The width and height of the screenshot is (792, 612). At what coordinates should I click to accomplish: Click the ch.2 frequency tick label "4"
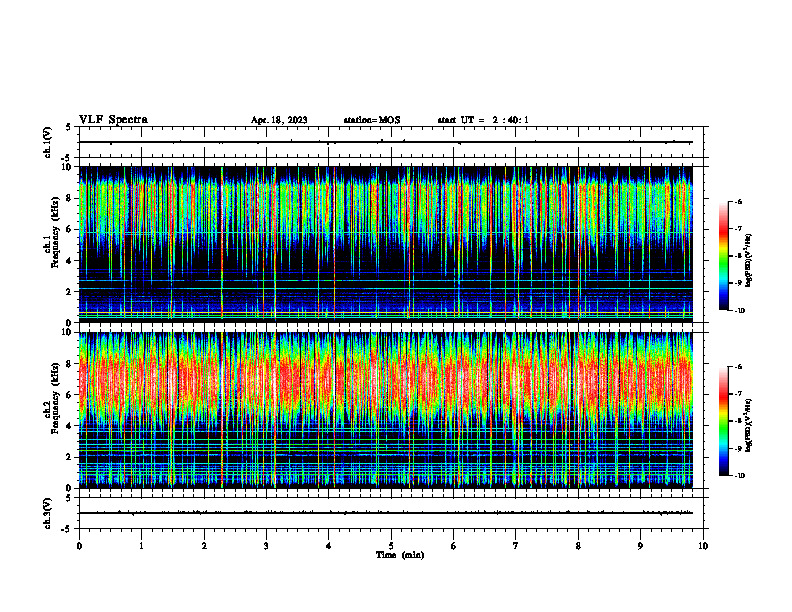70,426
